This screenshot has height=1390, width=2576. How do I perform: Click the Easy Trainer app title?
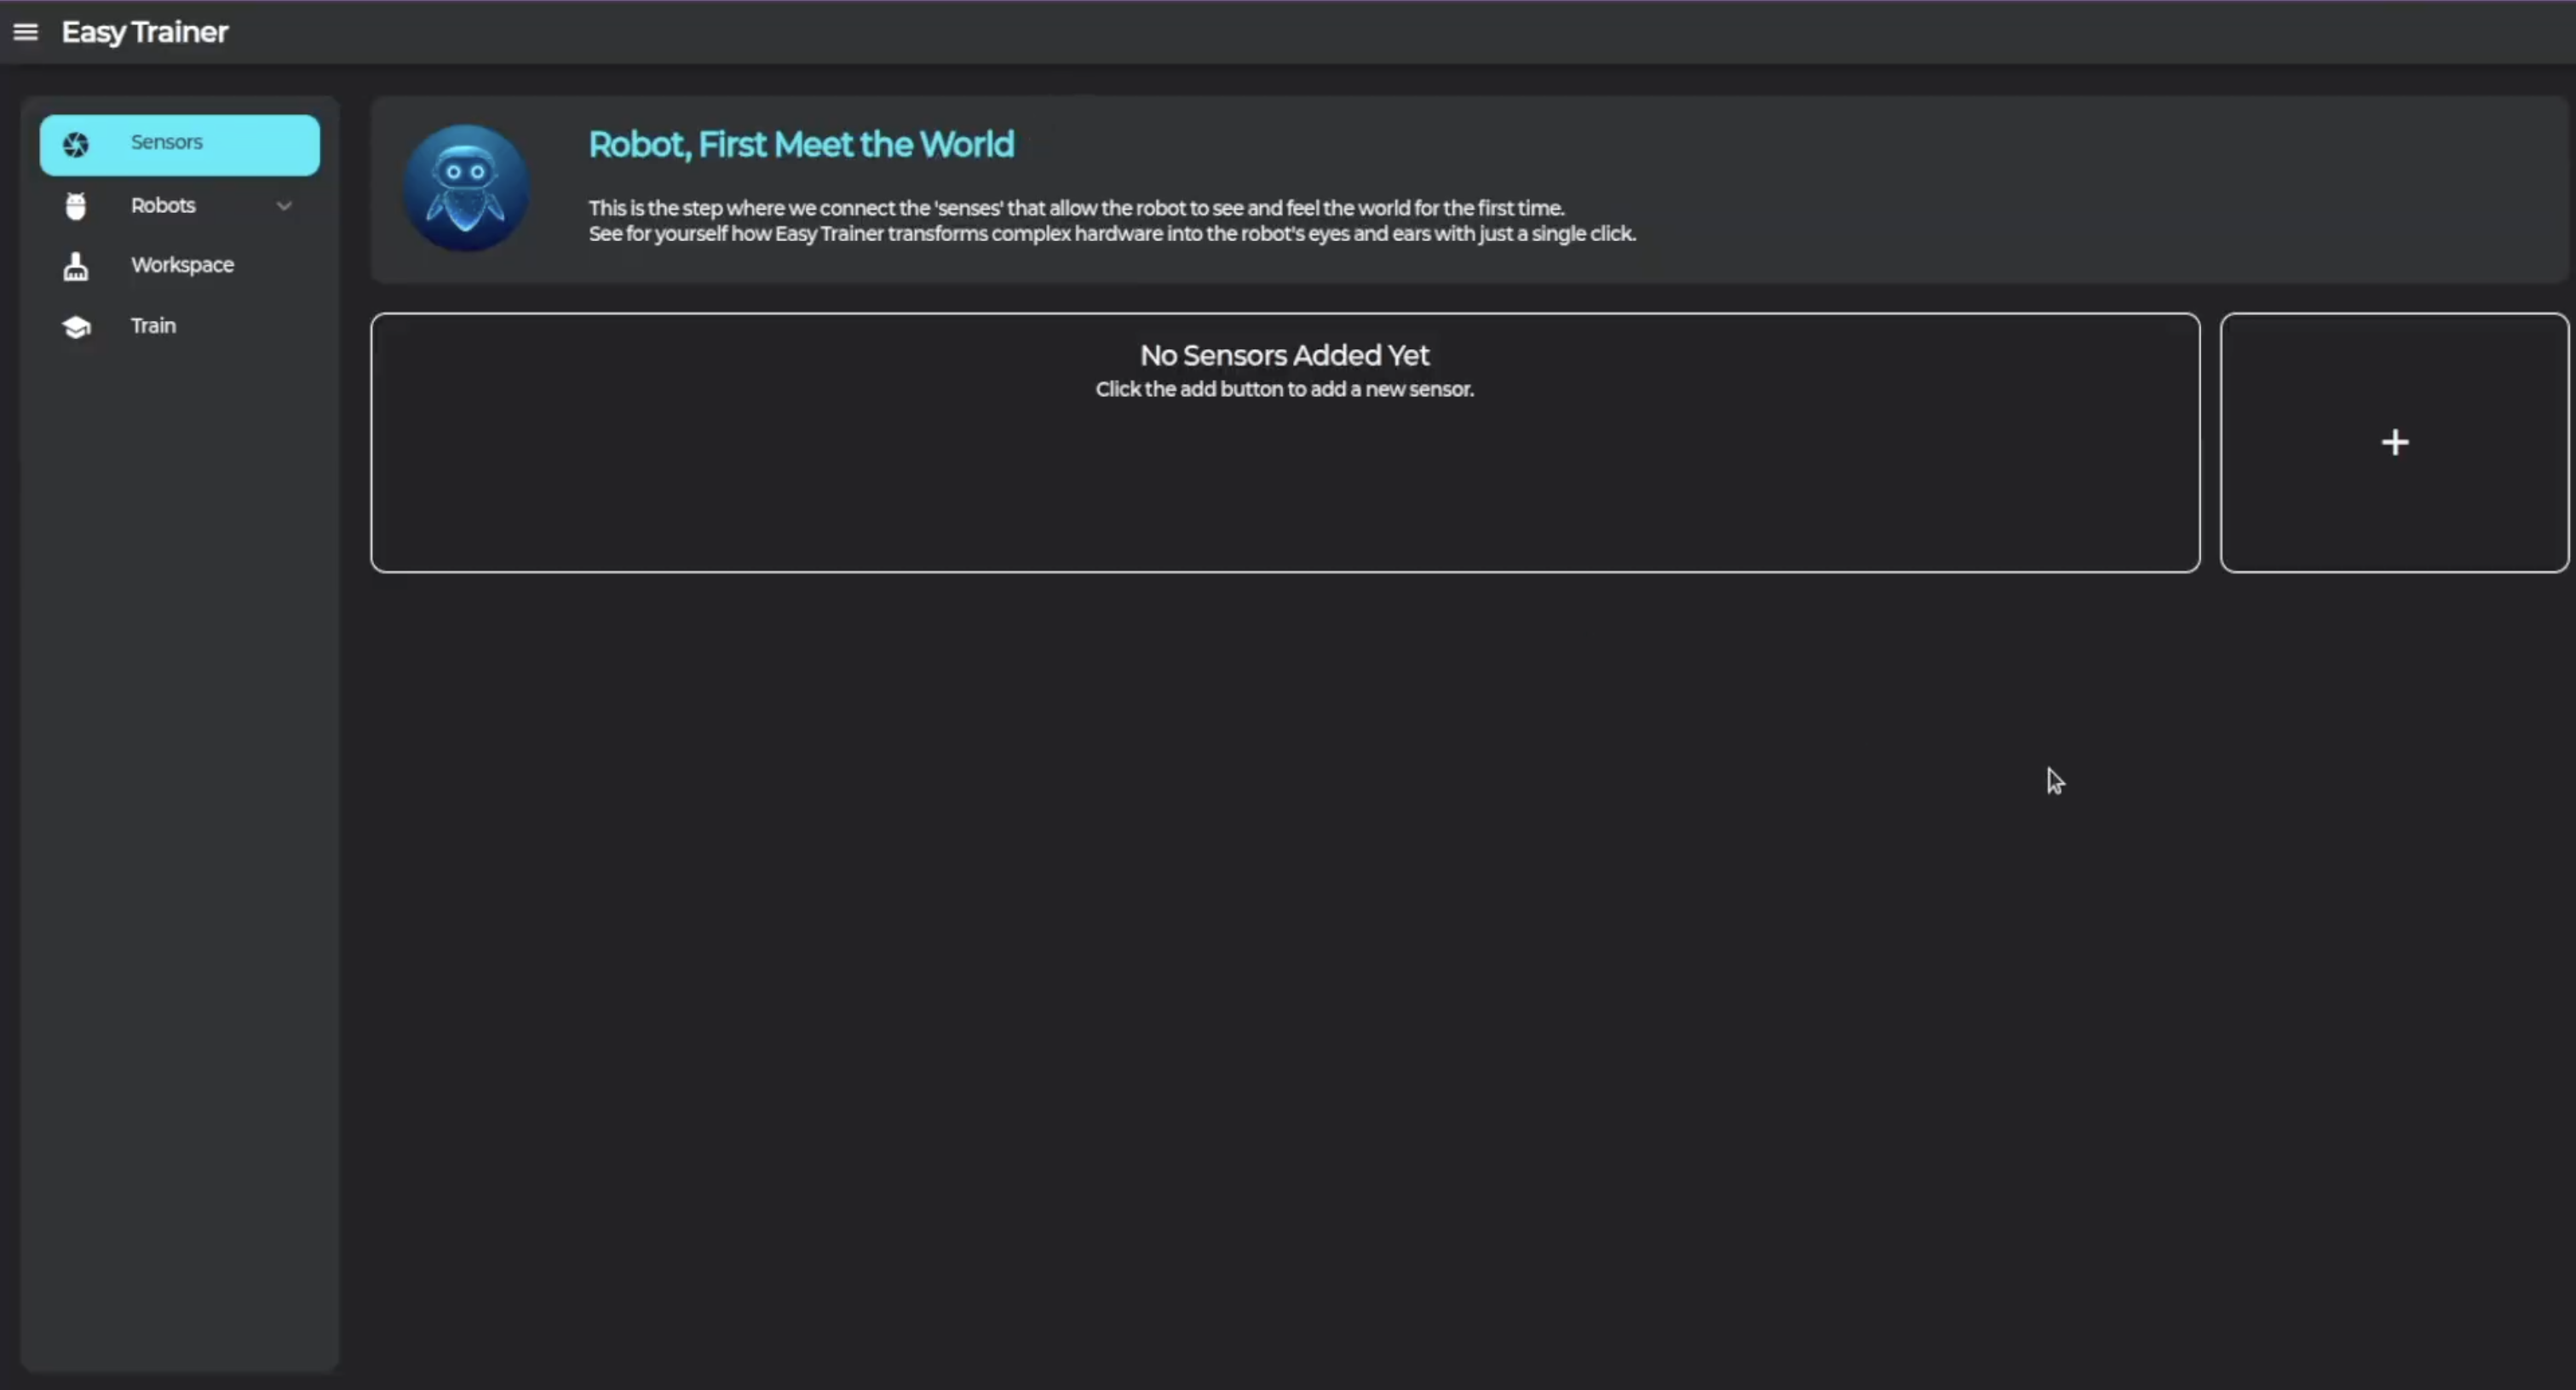[x=145, y=32]
